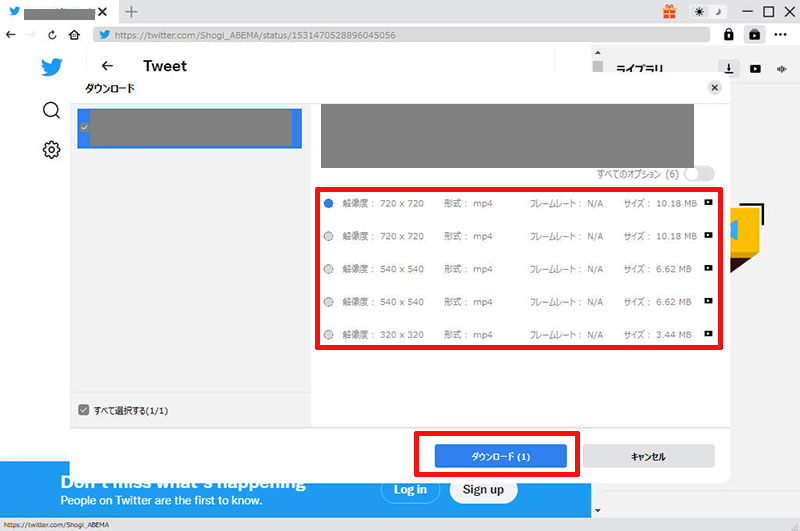Open the gift icon in title bar
Screen dimensions: 800x531
tap(669, 12)
